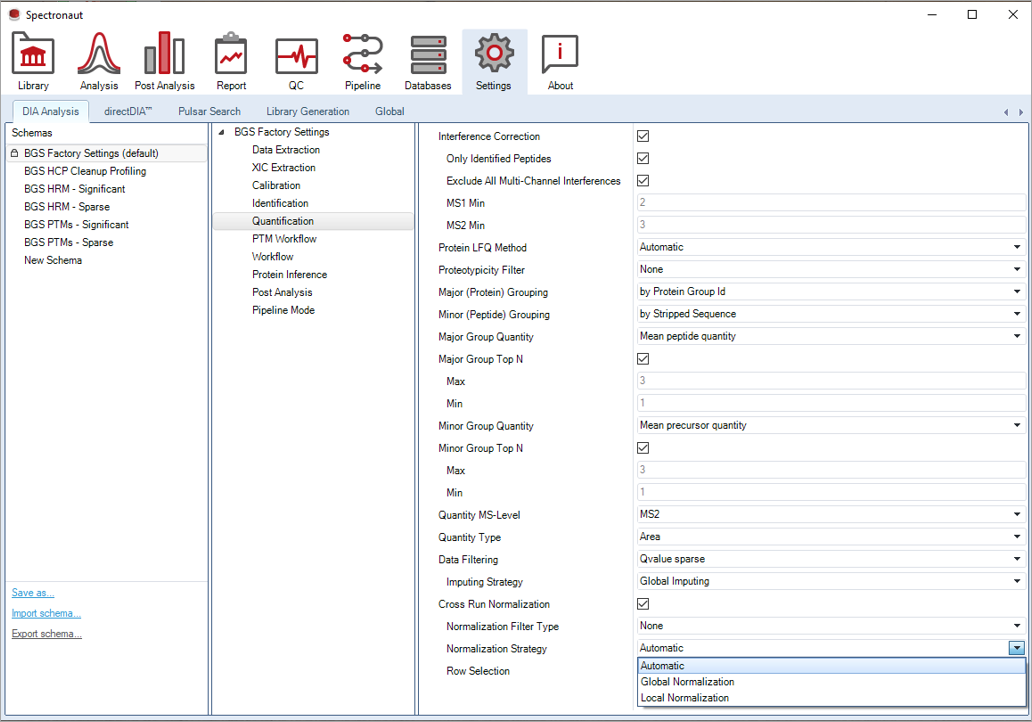
Task: Toggle Major Group Top N checkbox
Action: pos(643,359)
